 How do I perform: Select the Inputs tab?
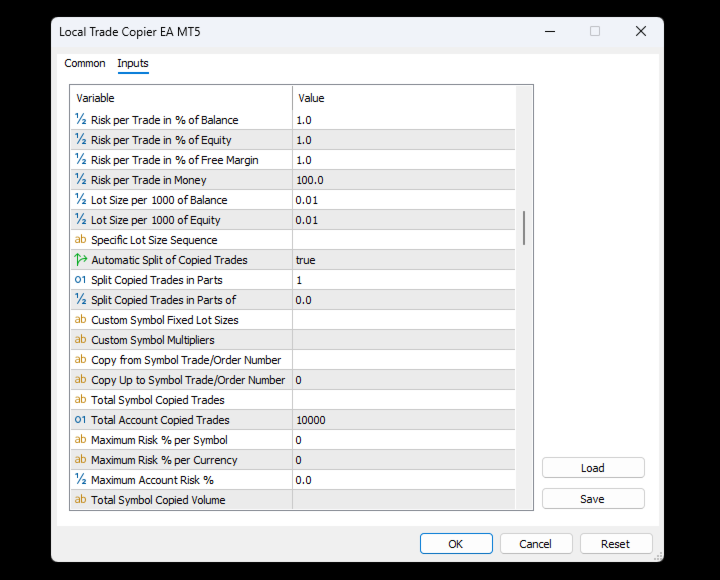coord(133,63)
